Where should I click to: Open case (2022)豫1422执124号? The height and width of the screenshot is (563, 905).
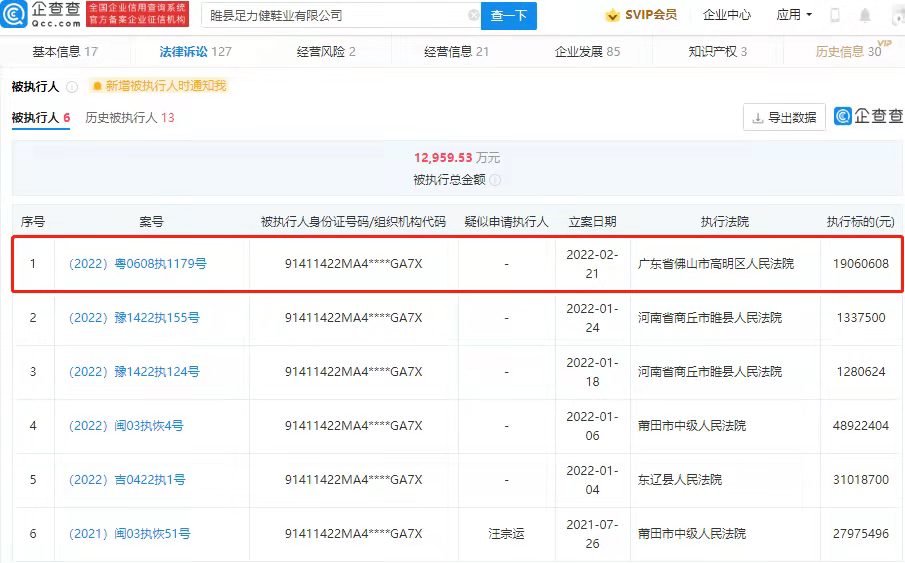pos(134,372)
